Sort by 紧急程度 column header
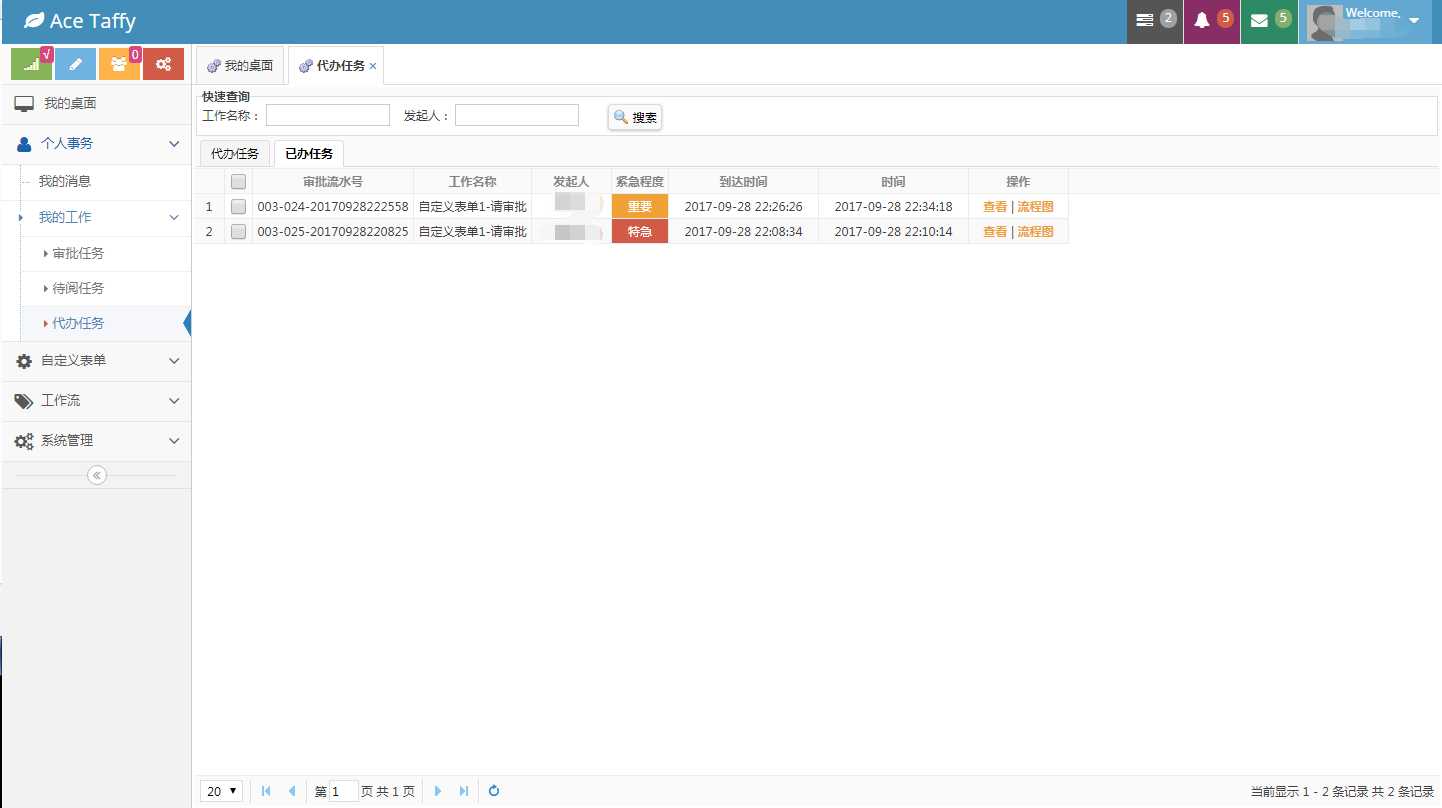The height and width of the screenshot is (808, 1442). [x=640, y=182]
